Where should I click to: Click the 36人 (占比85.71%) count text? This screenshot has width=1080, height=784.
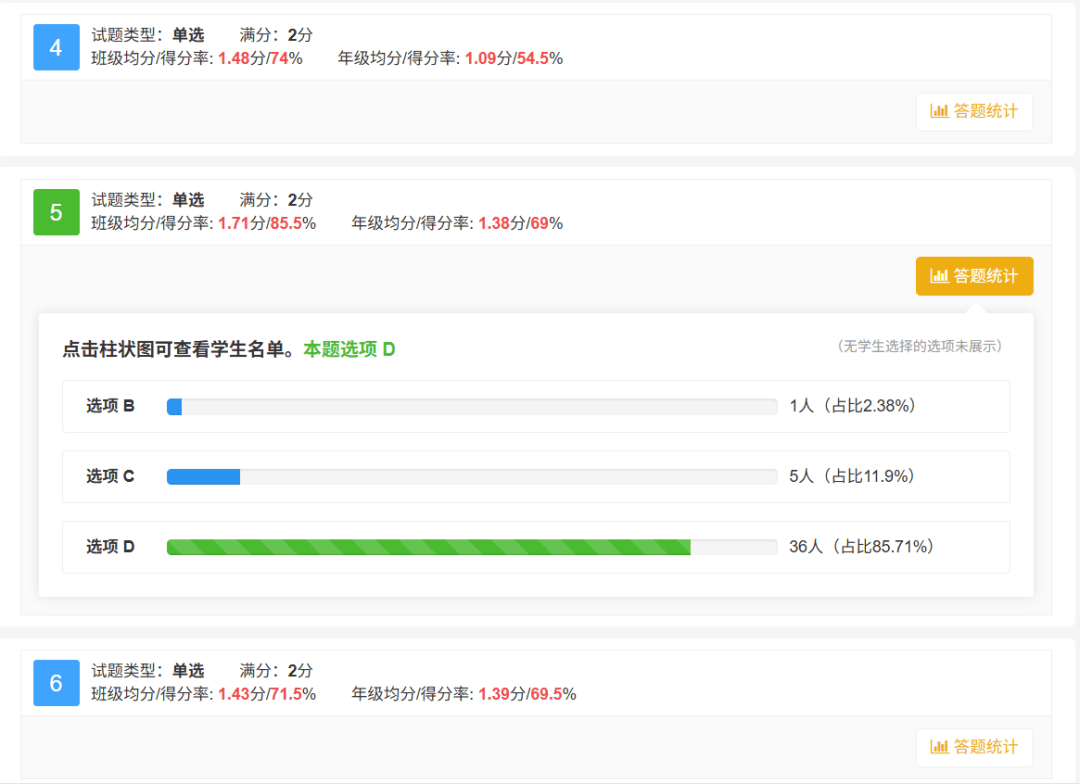click(x=860, y=547)
